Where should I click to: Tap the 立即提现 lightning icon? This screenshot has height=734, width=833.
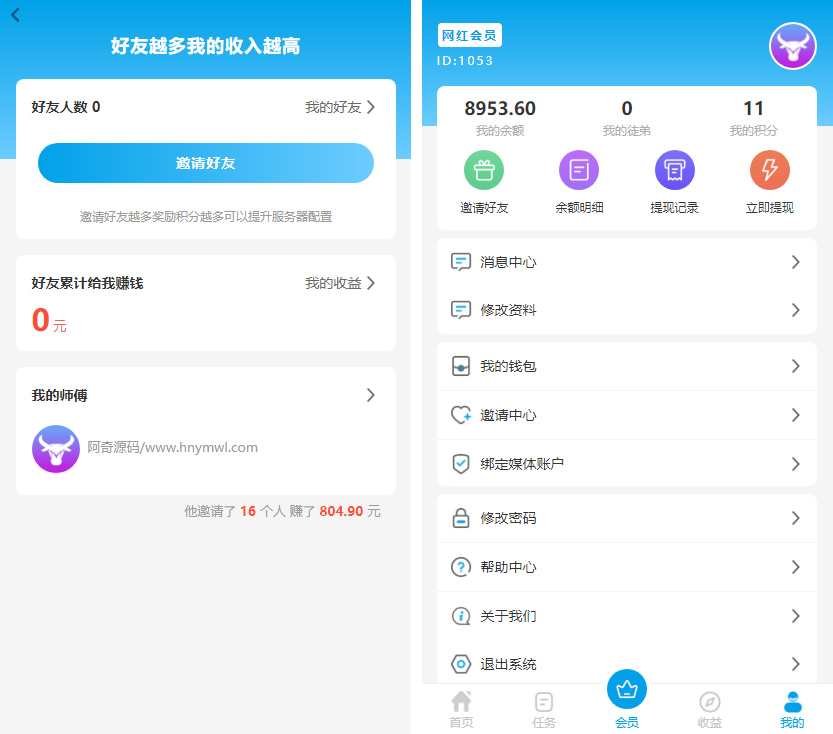coord(769,169)
